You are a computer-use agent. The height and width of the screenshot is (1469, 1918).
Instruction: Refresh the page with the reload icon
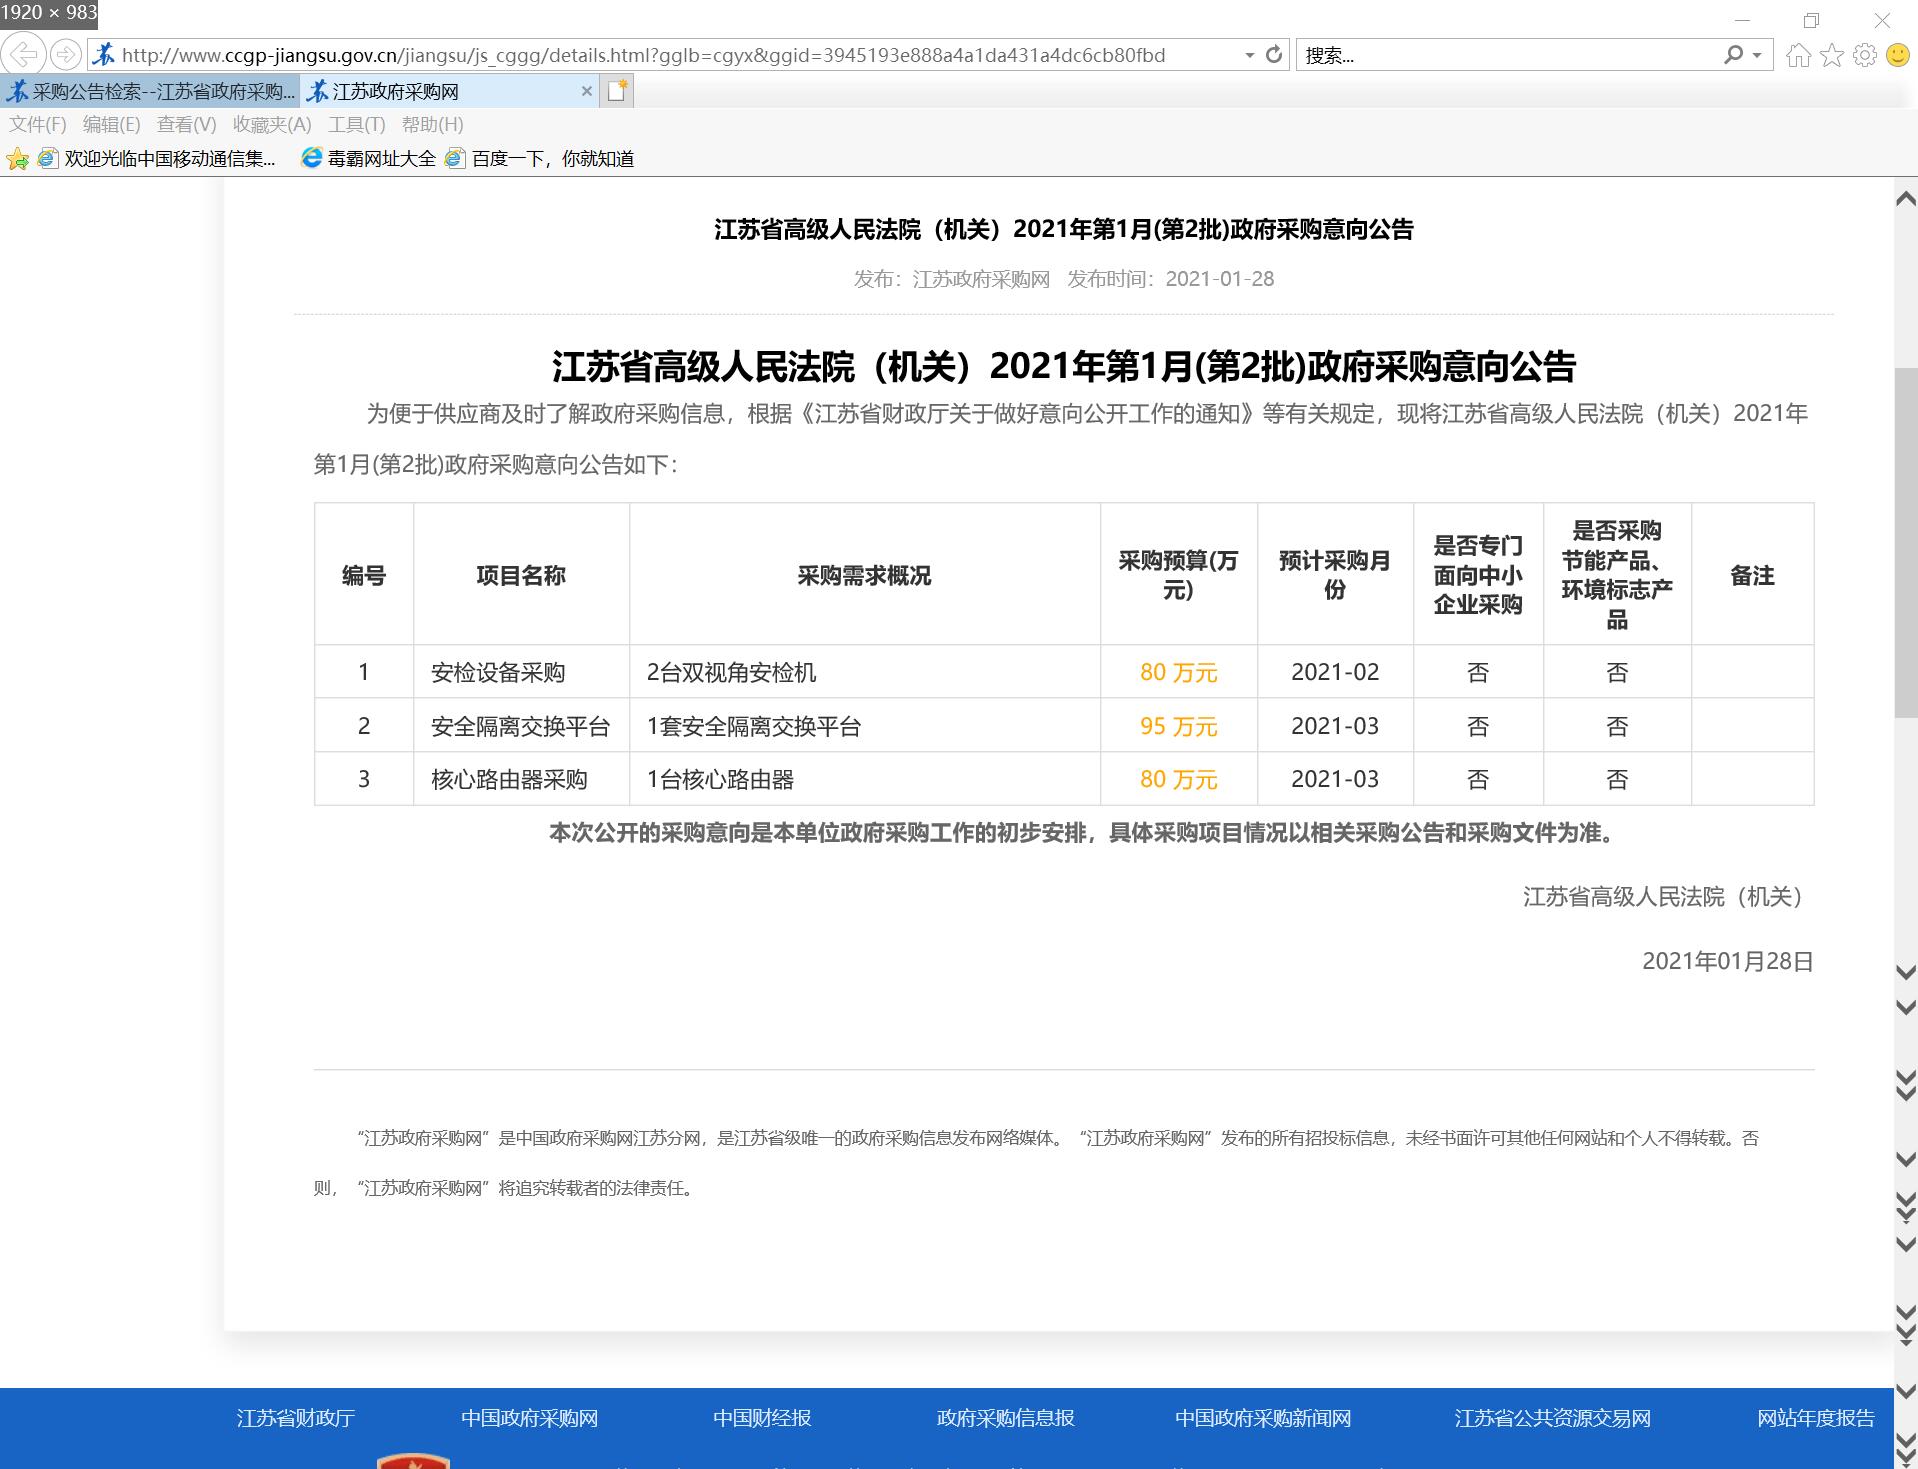[x=1273, y=55]
